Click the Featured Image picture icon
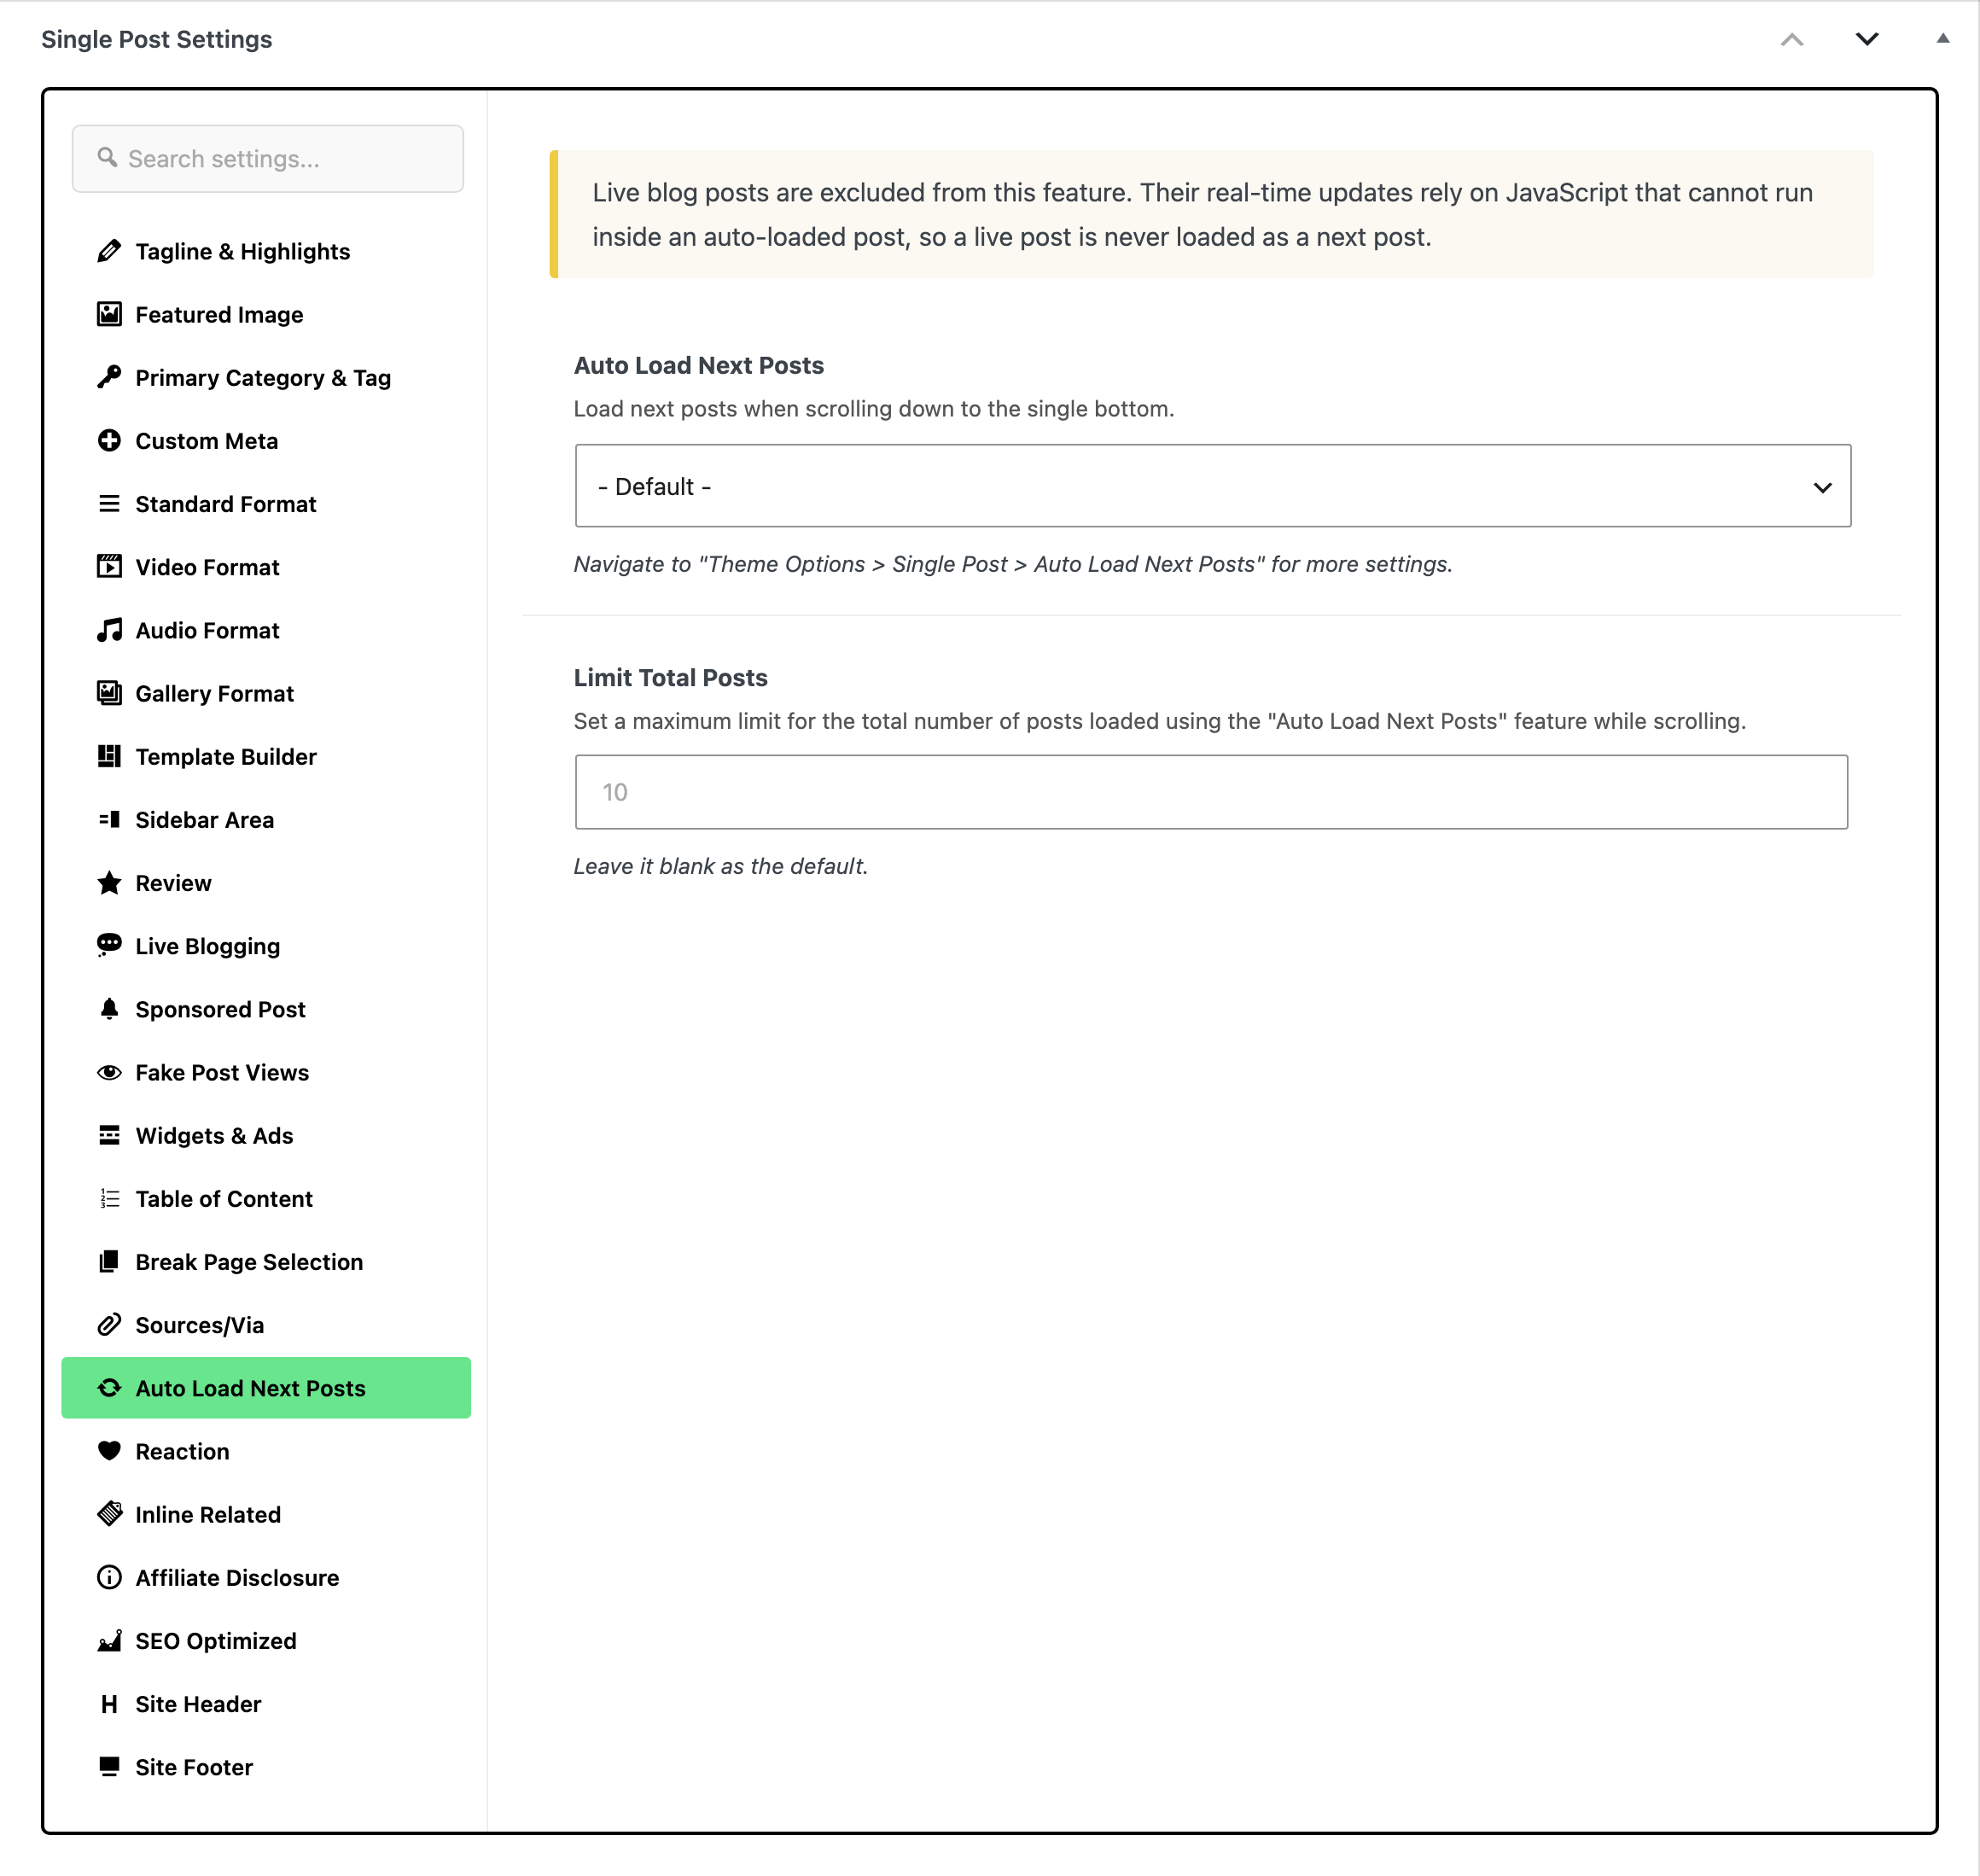 pyautogui.click(x=109, y=314)
